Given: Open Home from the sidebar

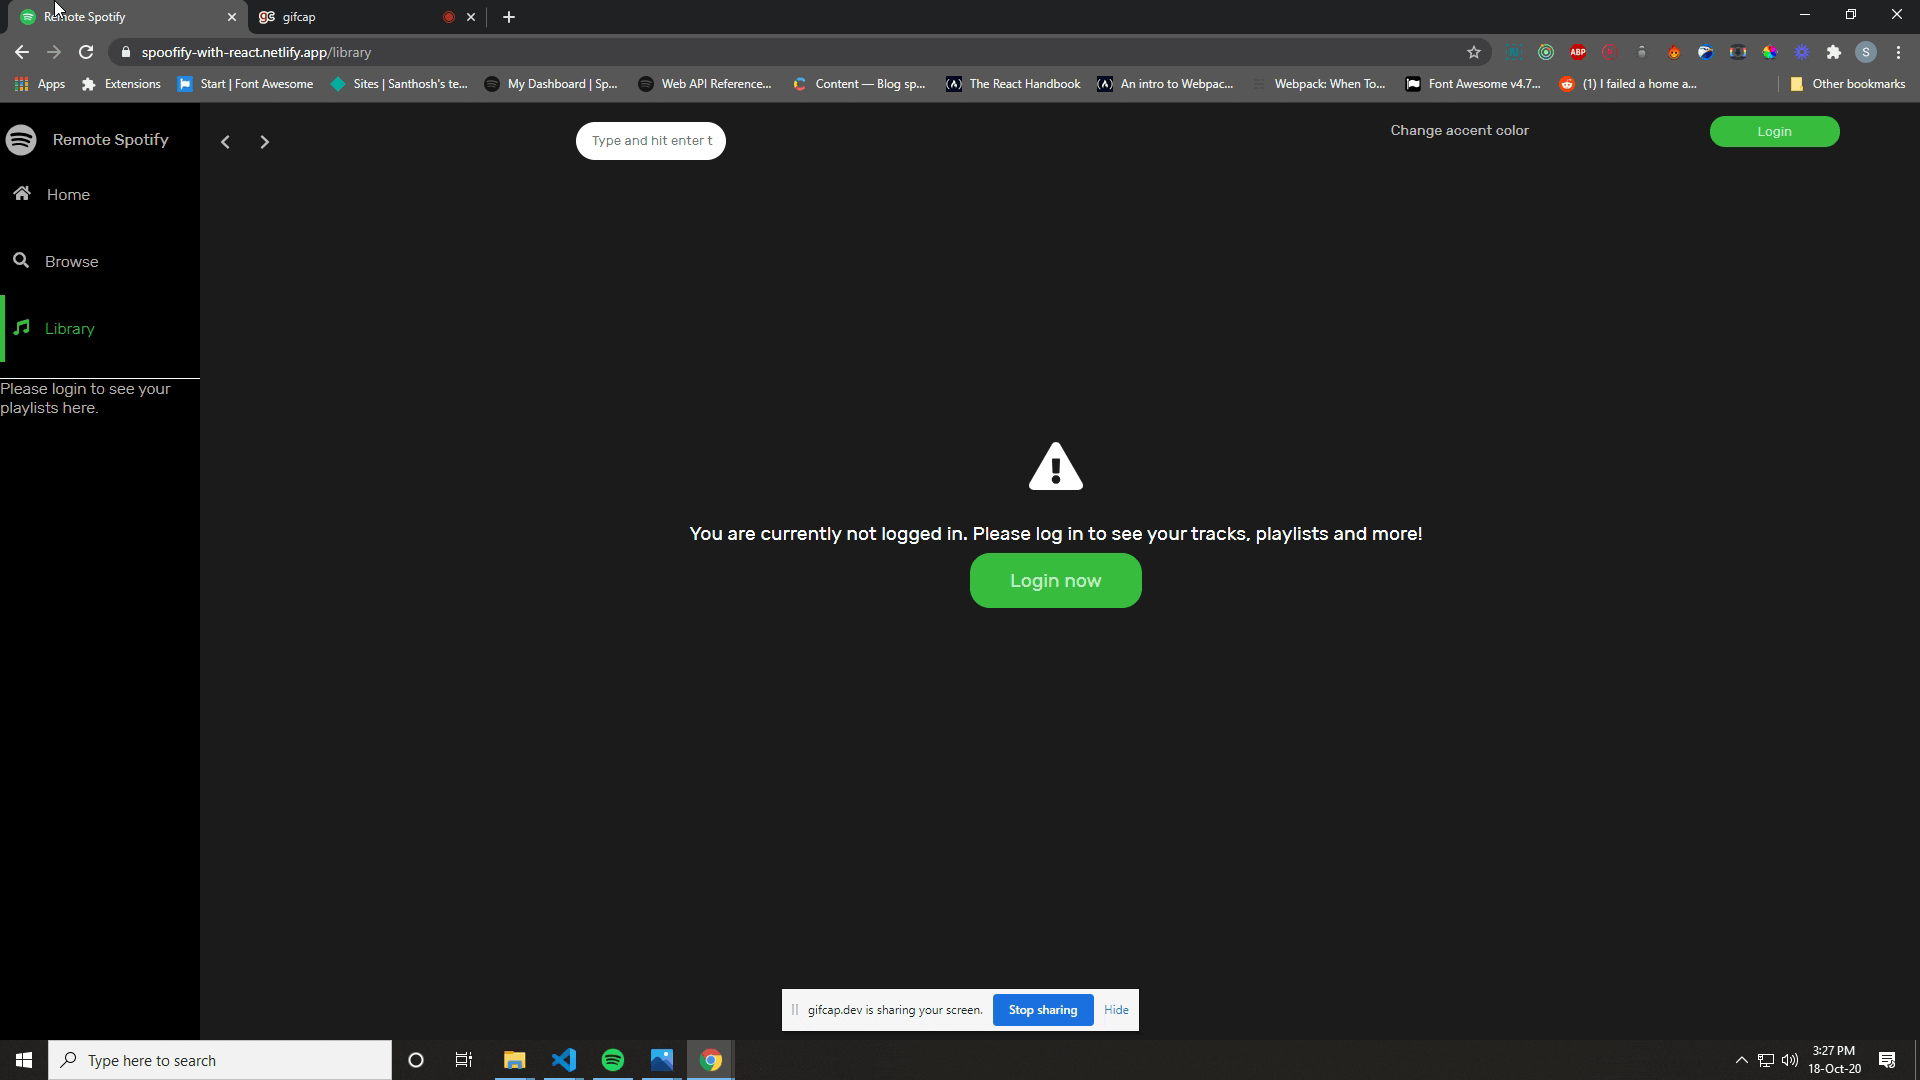Looking at the screenshot, I should (x=67, y=195).
